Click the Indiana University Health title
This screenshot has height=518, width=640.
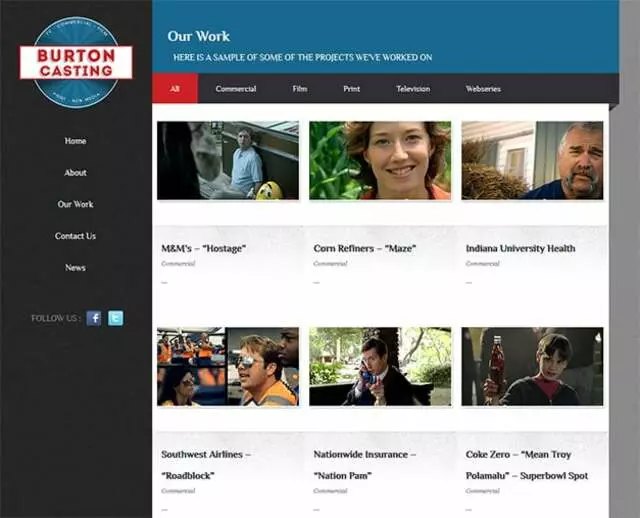[520, 248]
